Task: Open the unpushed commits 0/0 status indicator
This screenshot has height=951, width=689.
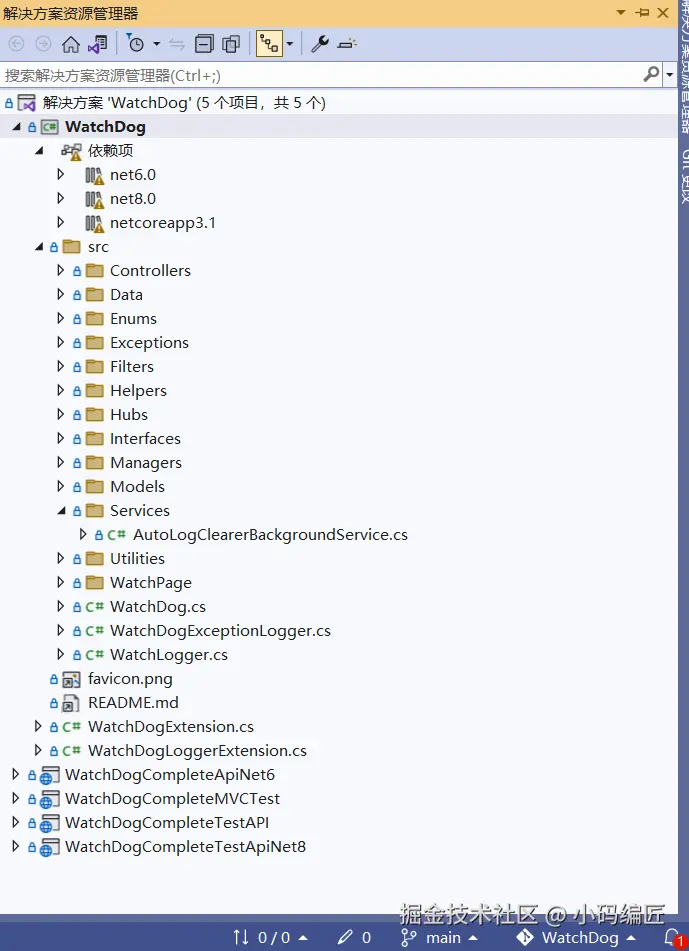Action: pyautogui.click(x=270, y=938)
